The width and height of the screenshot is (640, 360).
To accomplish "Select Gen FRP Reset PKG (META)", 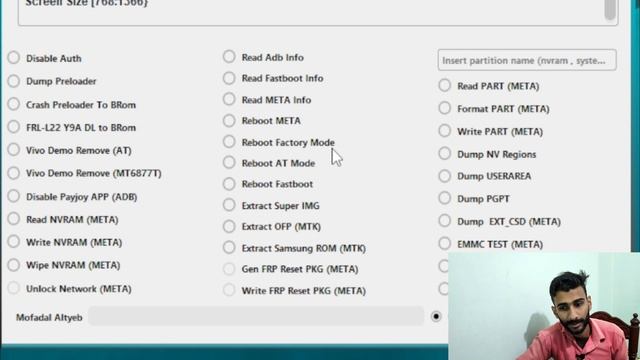I will pos(229,269).
